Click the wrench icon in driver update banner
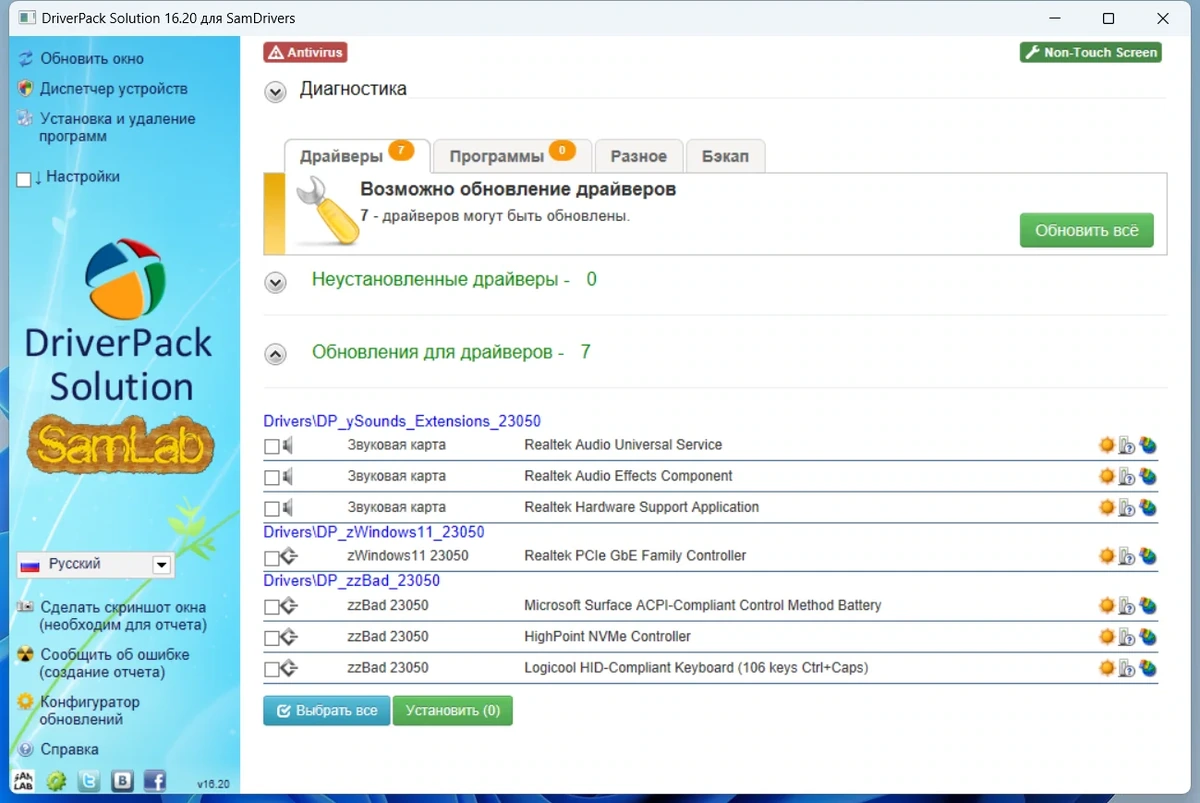 point(329,211)
